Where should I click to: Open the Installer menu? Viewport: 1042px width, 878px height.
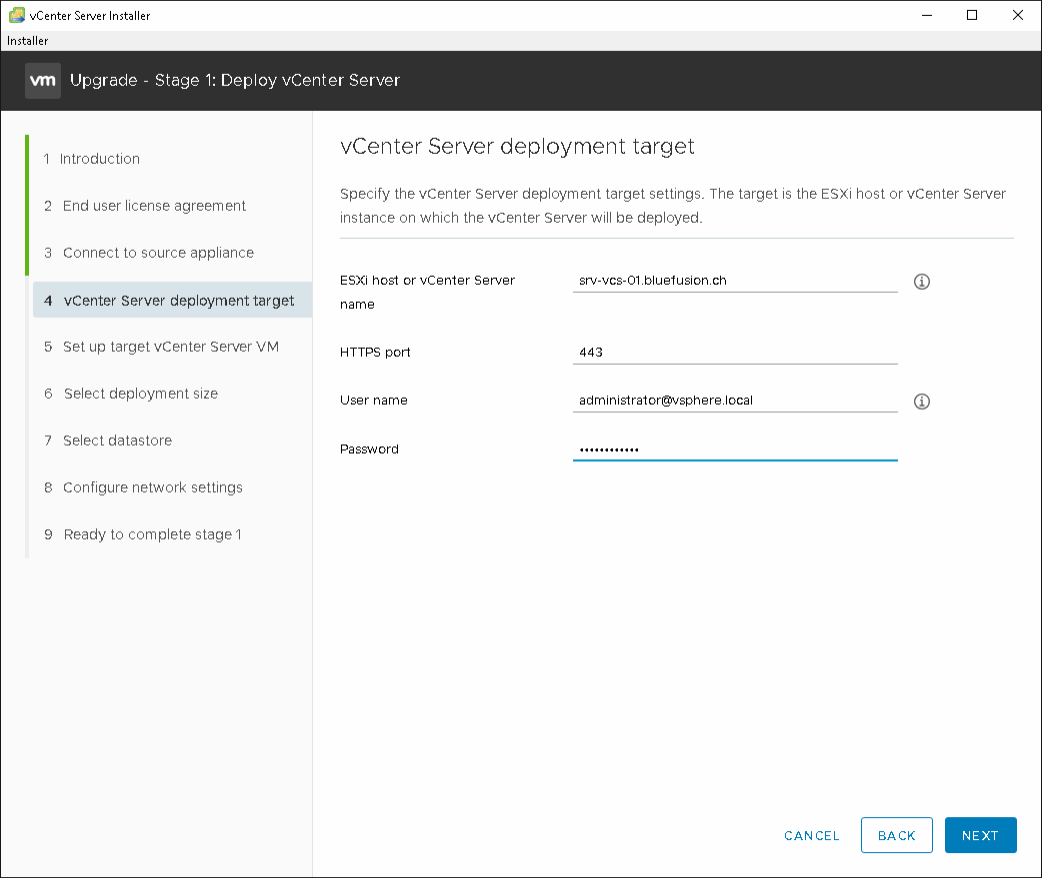pos(28,41)
